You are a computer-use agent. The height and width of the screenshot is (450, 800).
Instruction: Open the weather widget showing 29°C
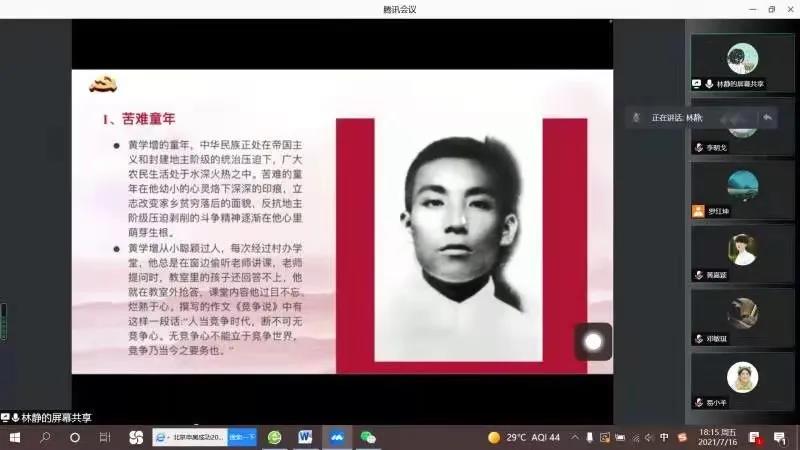[x=524, y=438]
